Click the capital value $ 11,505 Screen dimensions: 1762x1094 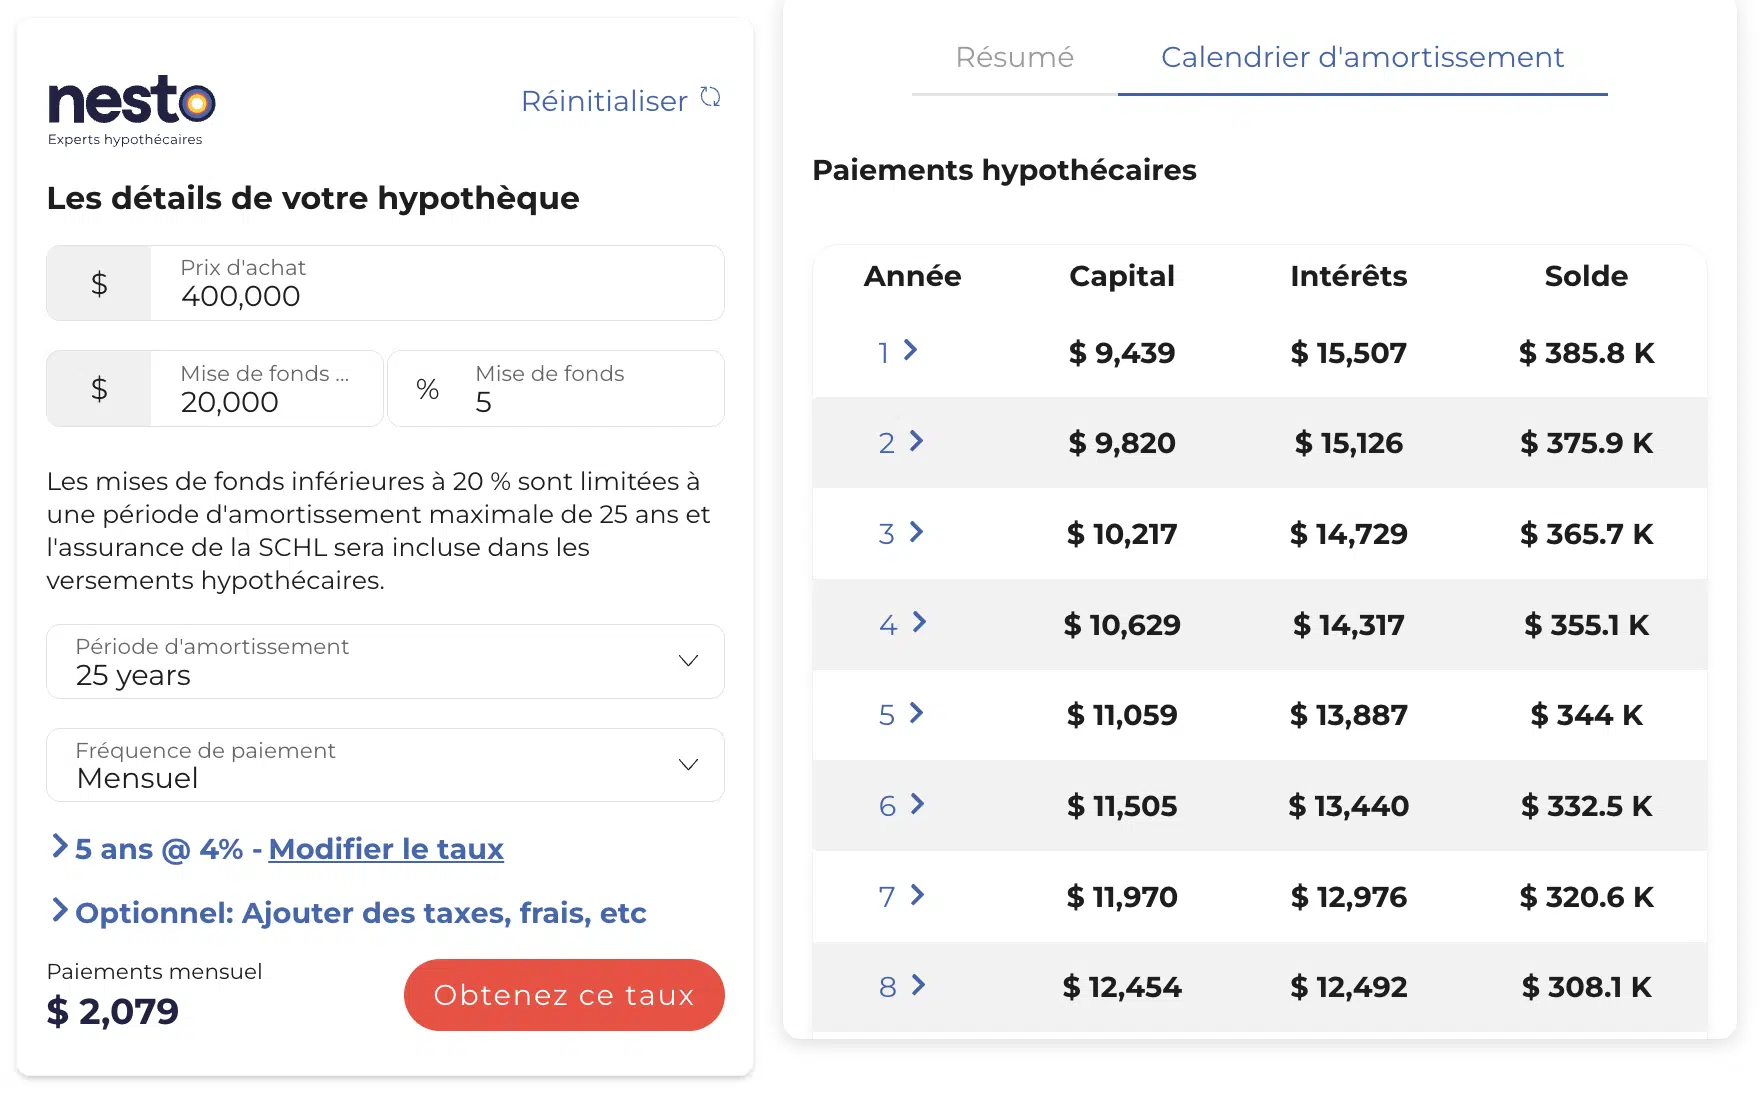click(1122, 806)
